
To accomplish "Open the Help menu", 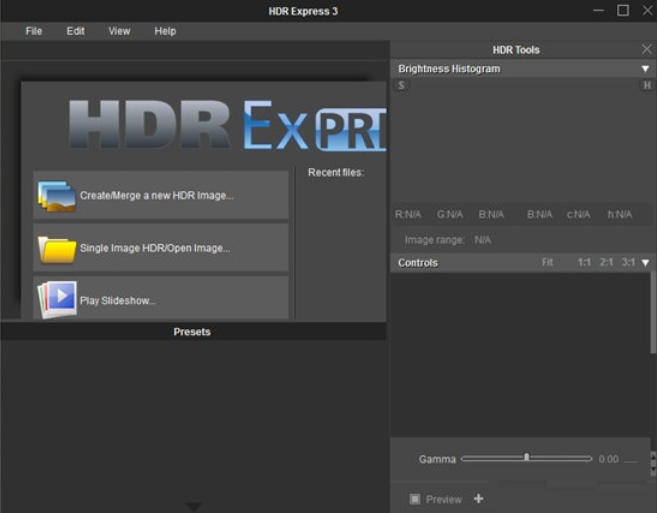I will pyautogui.click(x=165, y=31).
